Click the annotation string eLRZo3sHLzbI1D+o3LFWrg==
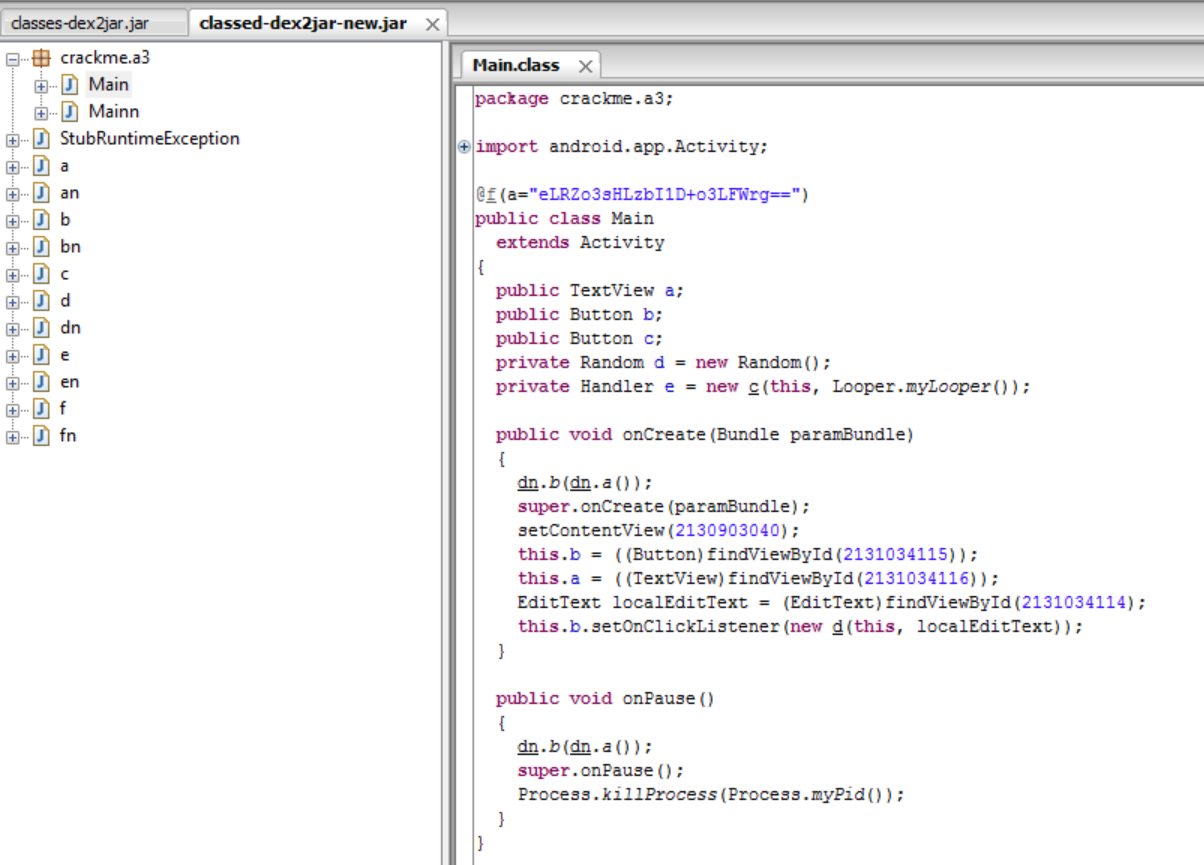Screen dimensions: 1204x865 pyautogui.click(x=668, y=195)
